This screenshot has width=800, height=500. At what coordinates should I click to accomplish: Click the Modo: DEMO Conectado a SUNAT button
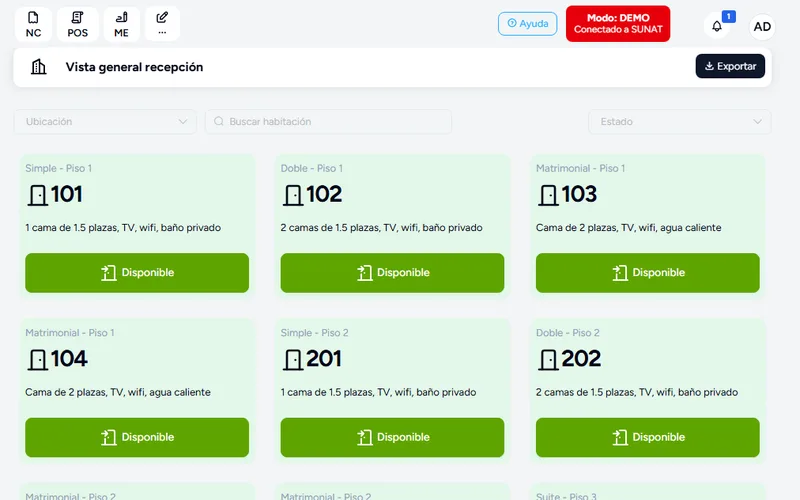pyautogui.click(x=618, y=24)
